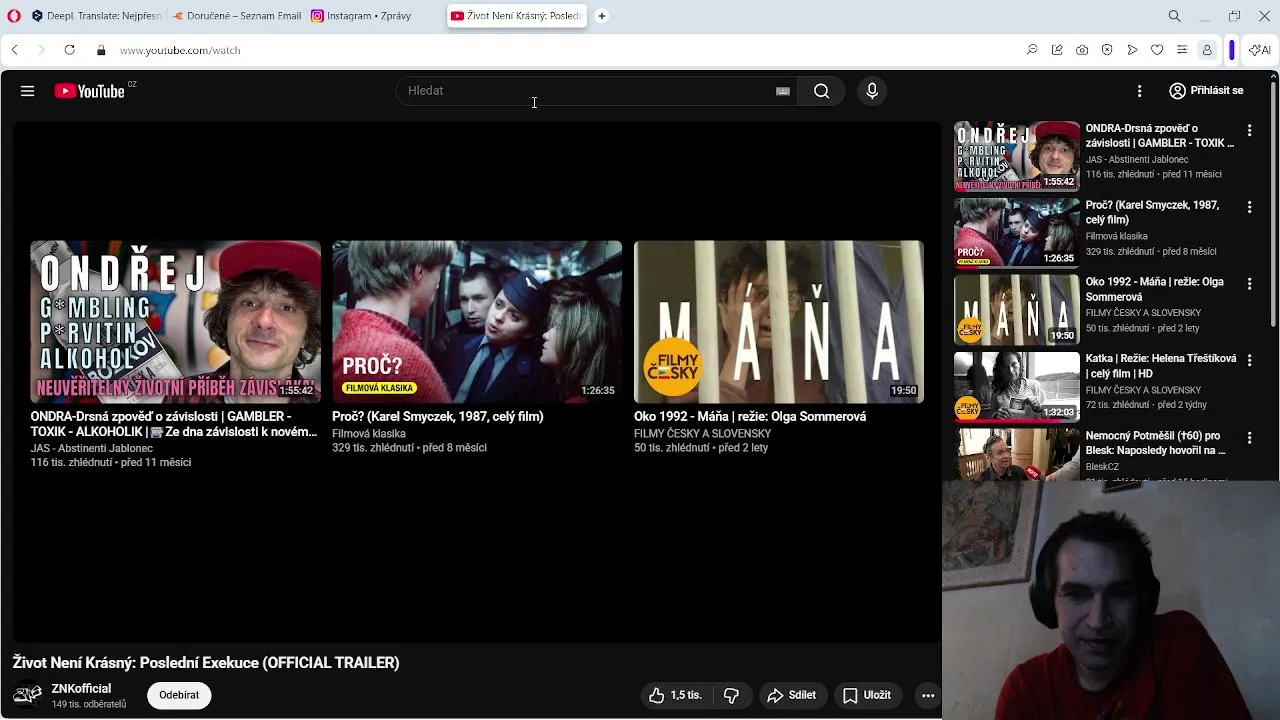Image resolution: width=1280 pixels, height=720 pixels.
Task: Click the video title 'Život Není Krásný: Poslední Exekuce'
Action: pyautogui.click(x=206, y=663)
